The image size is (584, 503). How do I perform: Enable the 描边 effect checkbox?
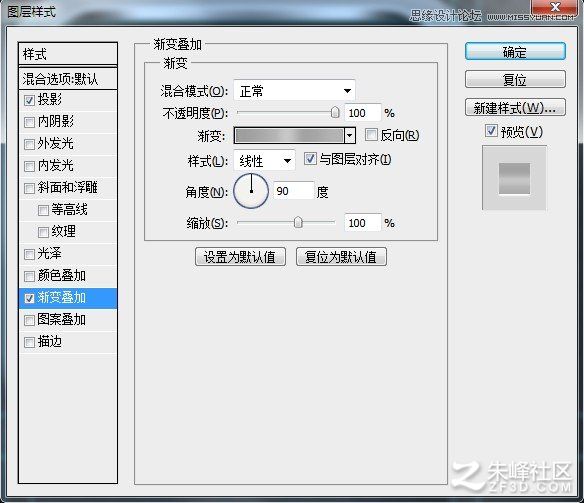click(29, 342)
